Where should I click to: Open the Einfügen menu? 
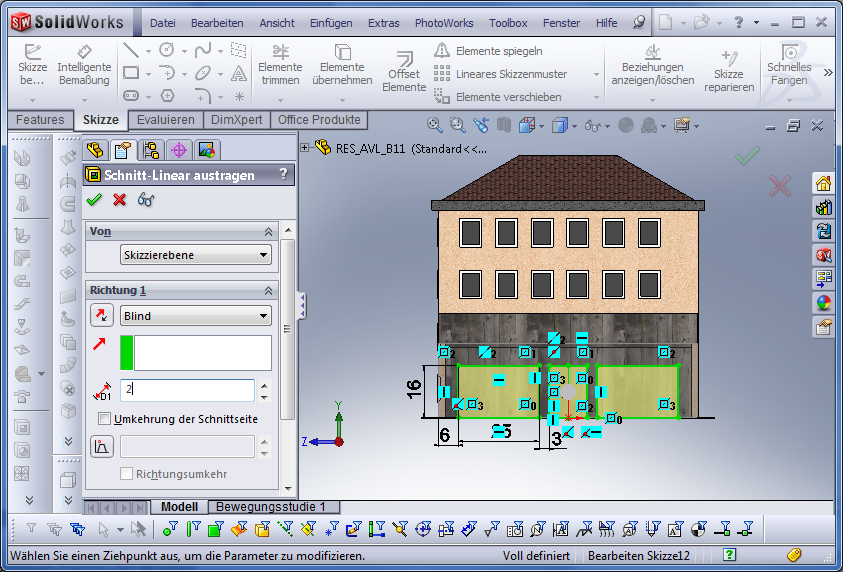click(331, 23)
